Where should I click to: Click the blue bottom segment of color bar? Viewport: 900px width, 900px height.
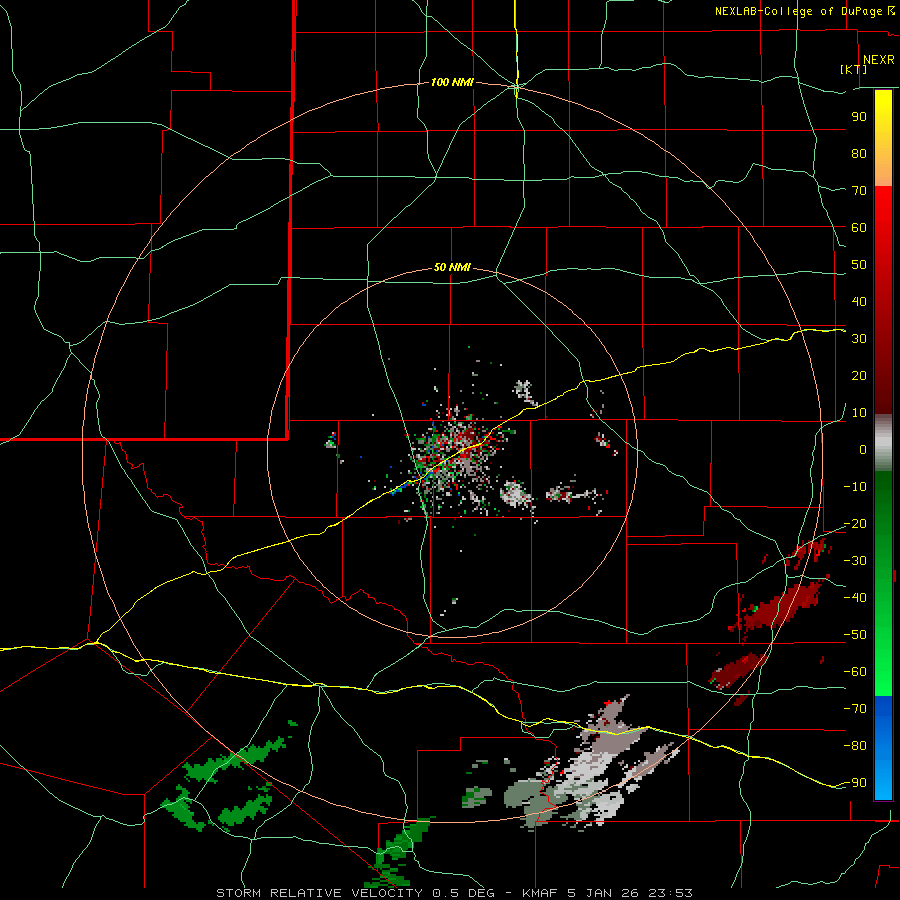pos(883,748)
